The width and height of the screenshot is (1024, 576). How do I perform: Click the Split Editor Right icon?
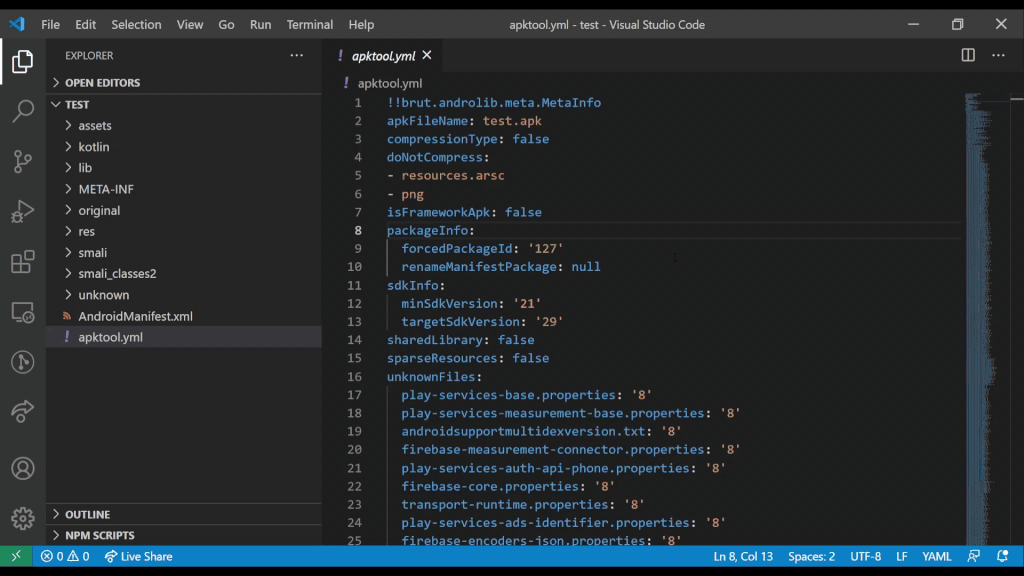(967, 56)
